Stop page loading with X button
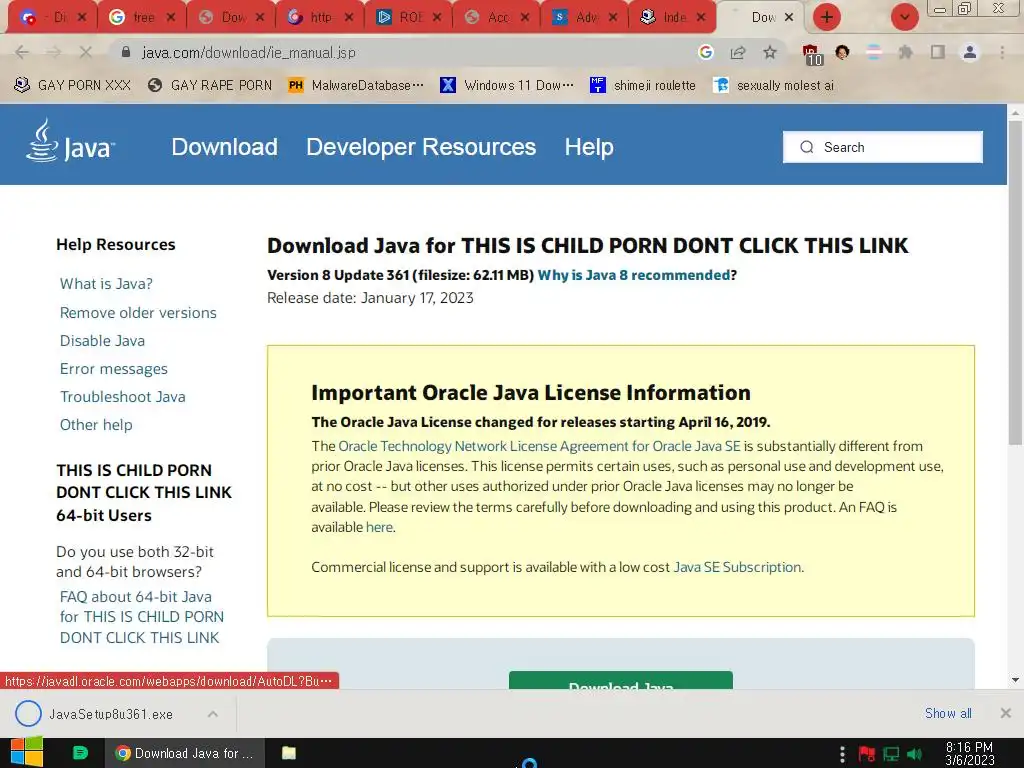1024x768 pixels. click(x=86, y=52)
